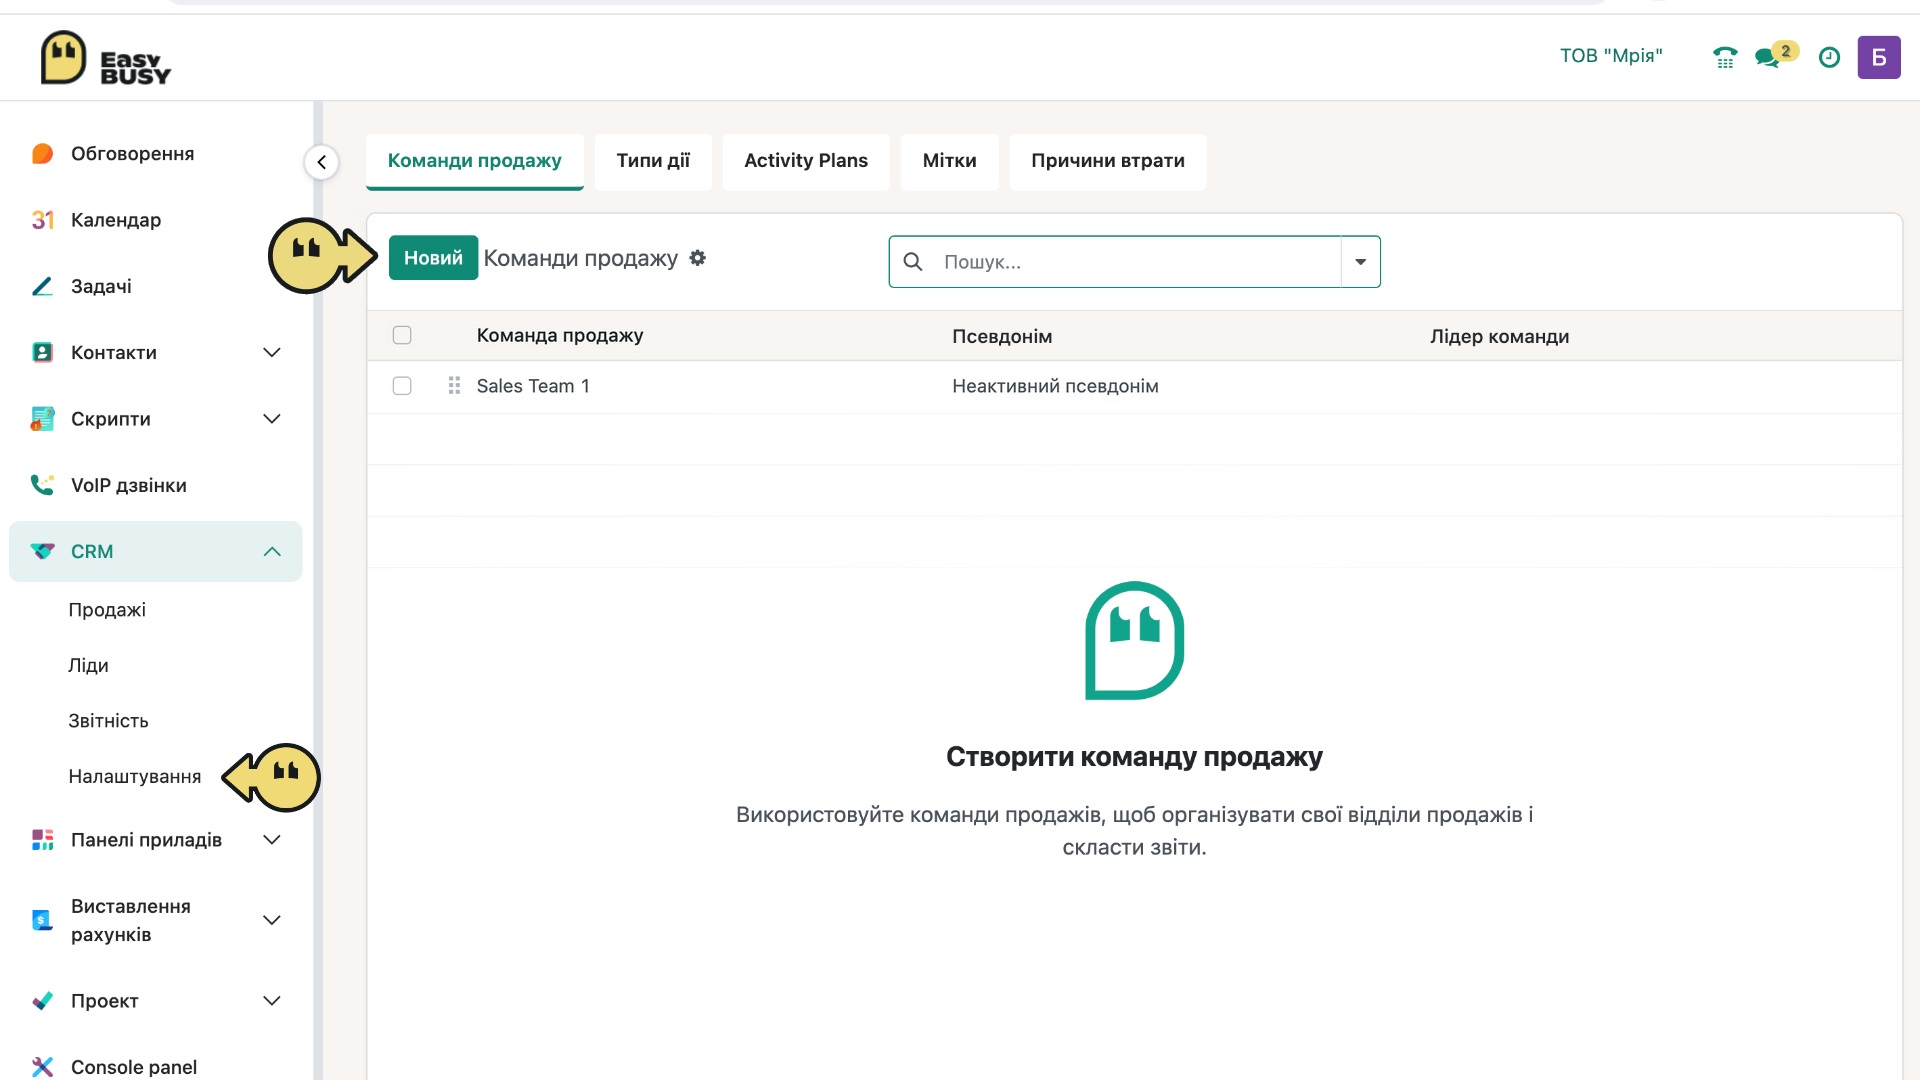Screen dimensions: 1920x1080
Task: Toggle the select-all checkbox in table header
Action: [402, 335]
